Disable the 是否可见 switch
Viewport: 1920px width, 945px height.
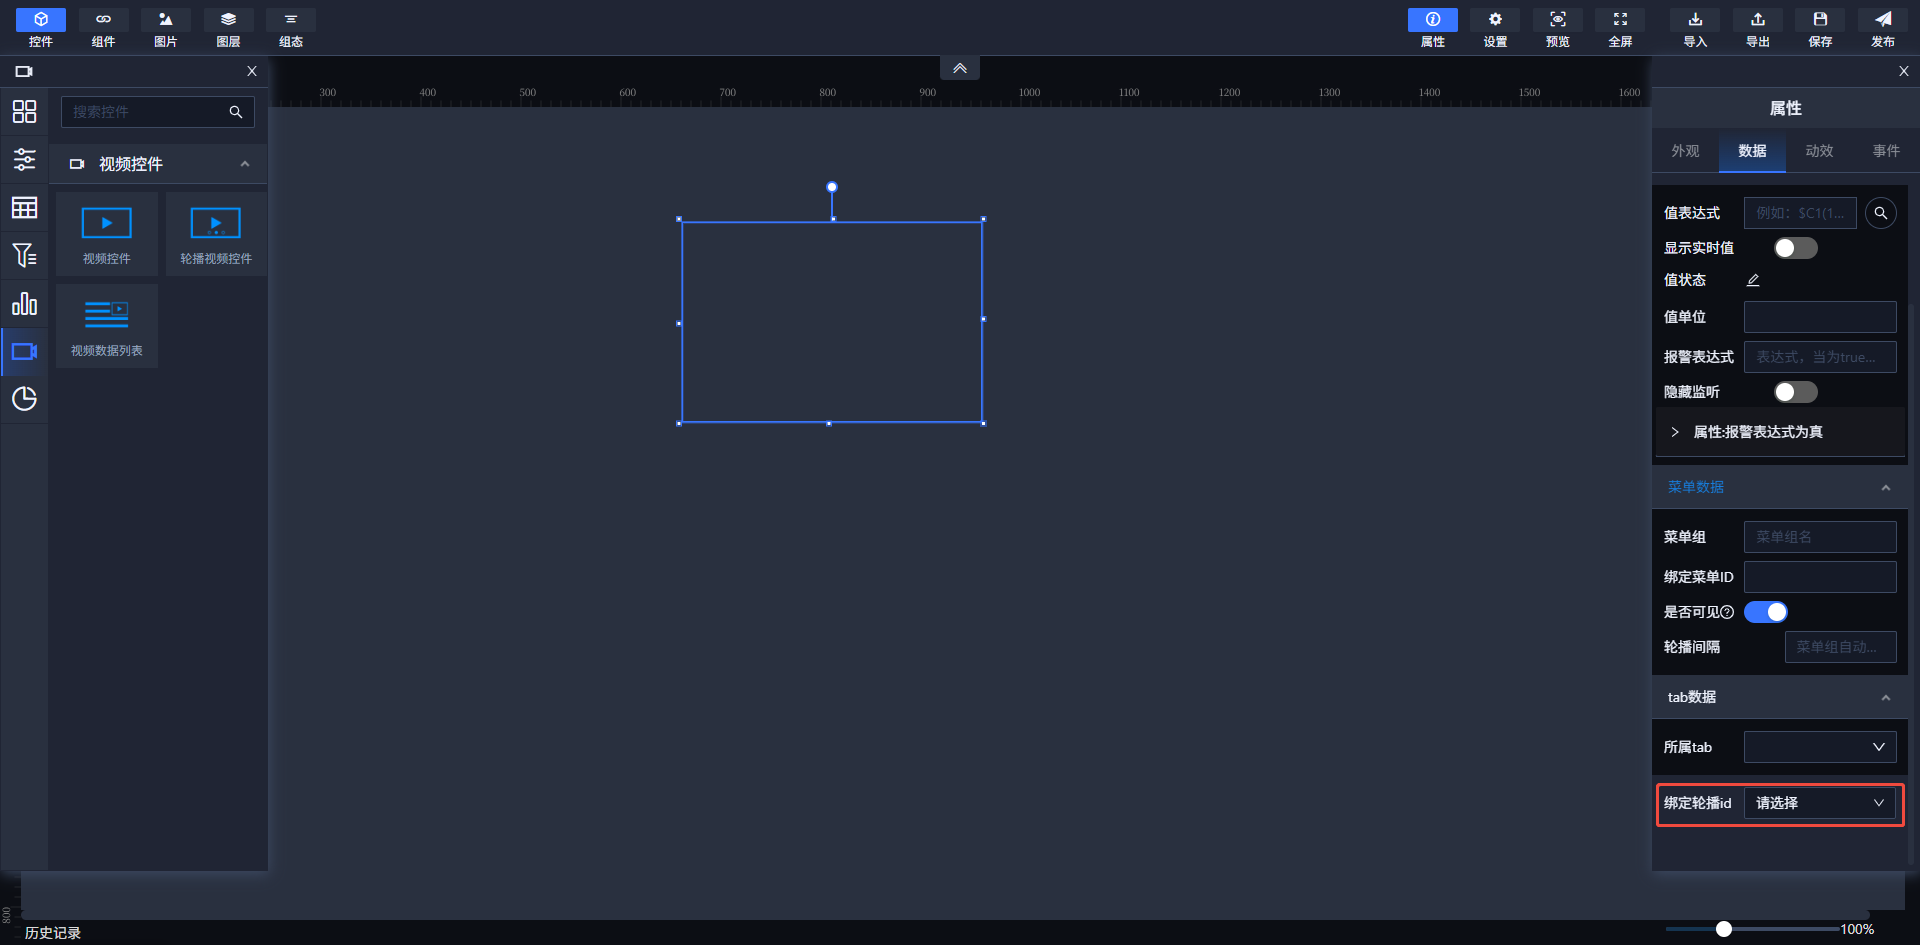[x=1766, y=612]
